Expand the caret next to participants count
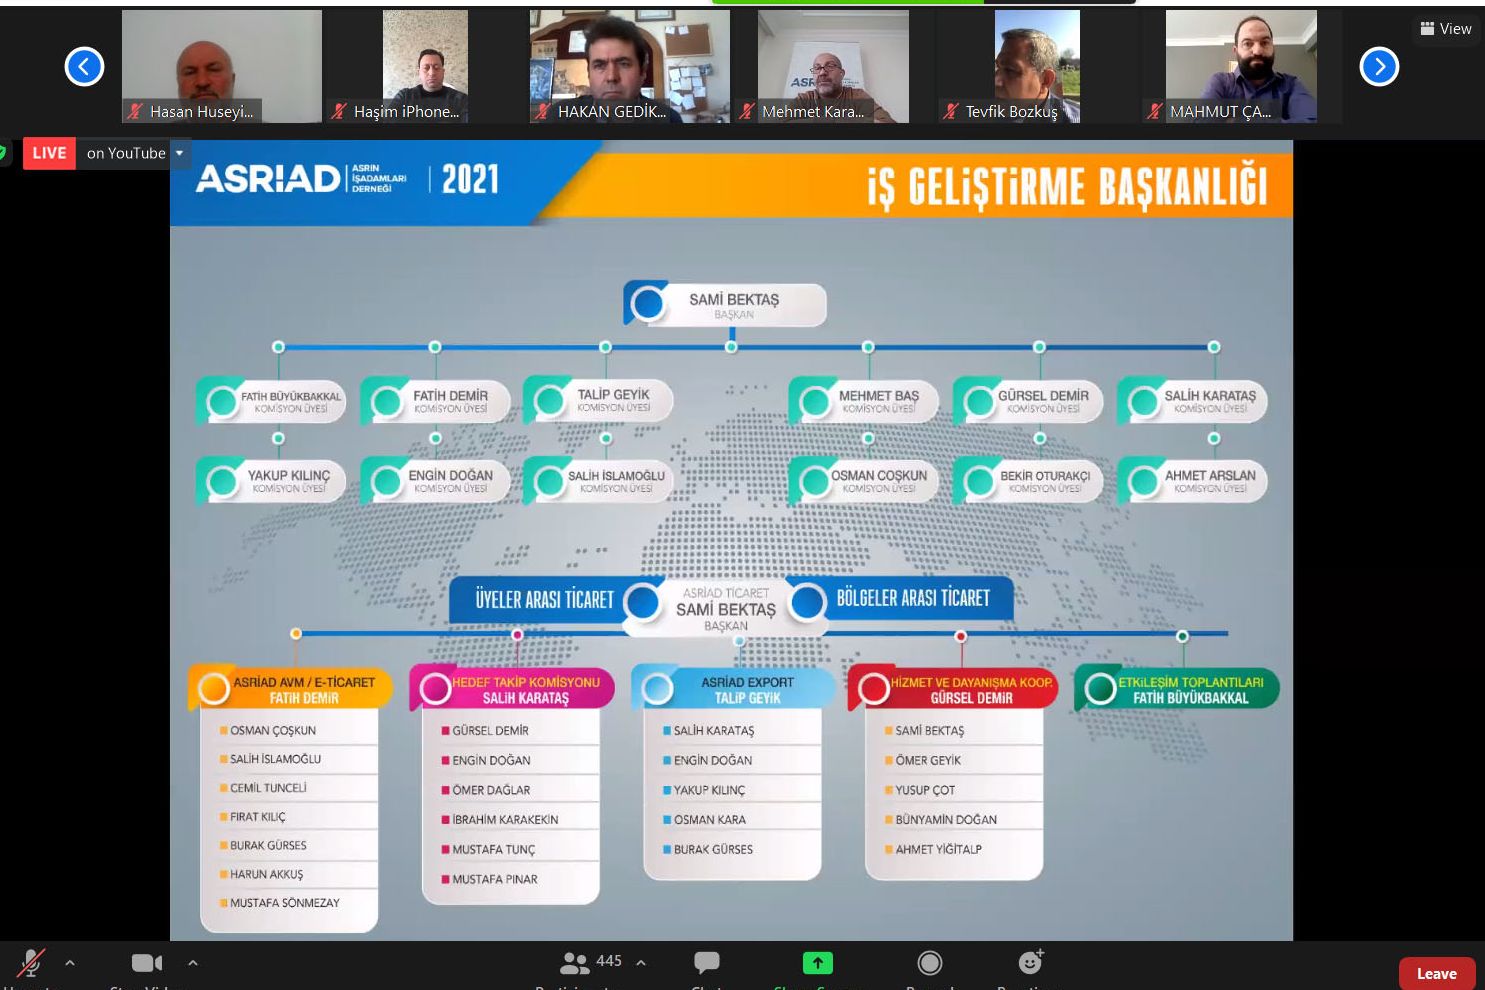This screenshot has width=1485, height=990. coord(641,963)
